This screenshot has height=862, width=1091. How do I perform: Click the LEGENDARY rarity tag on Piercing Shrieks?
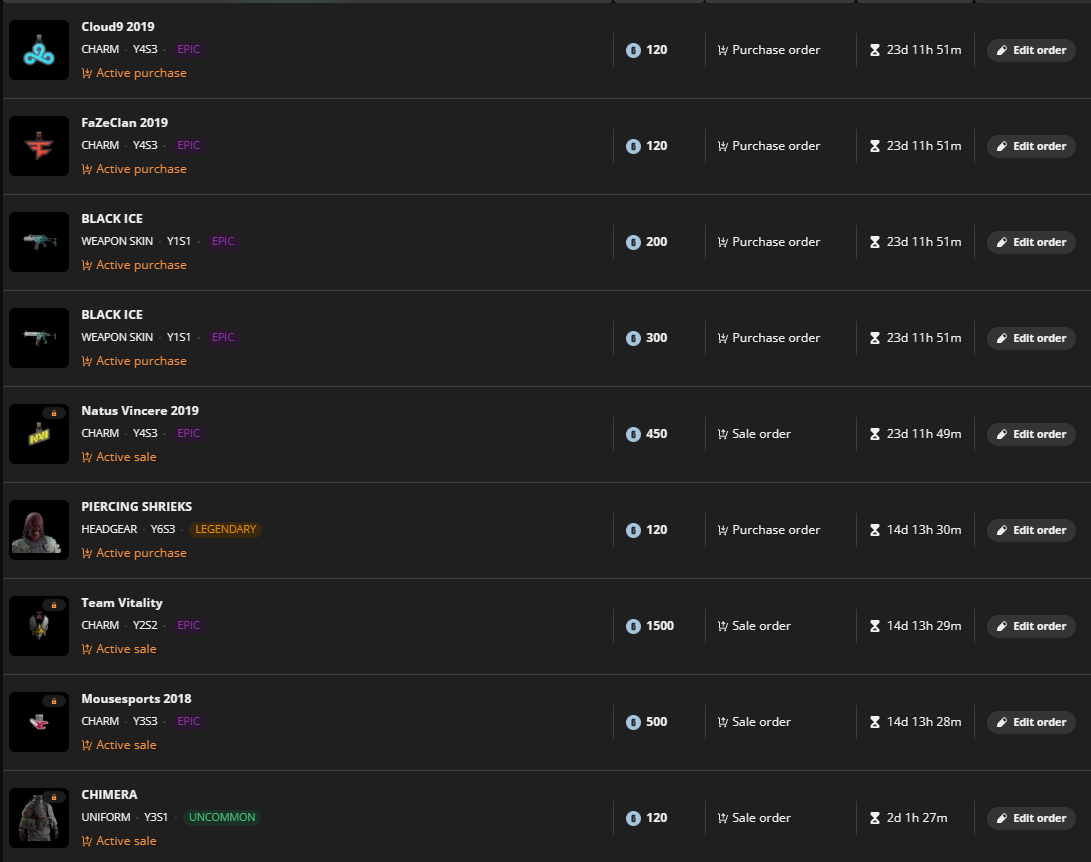click(225, 530)
